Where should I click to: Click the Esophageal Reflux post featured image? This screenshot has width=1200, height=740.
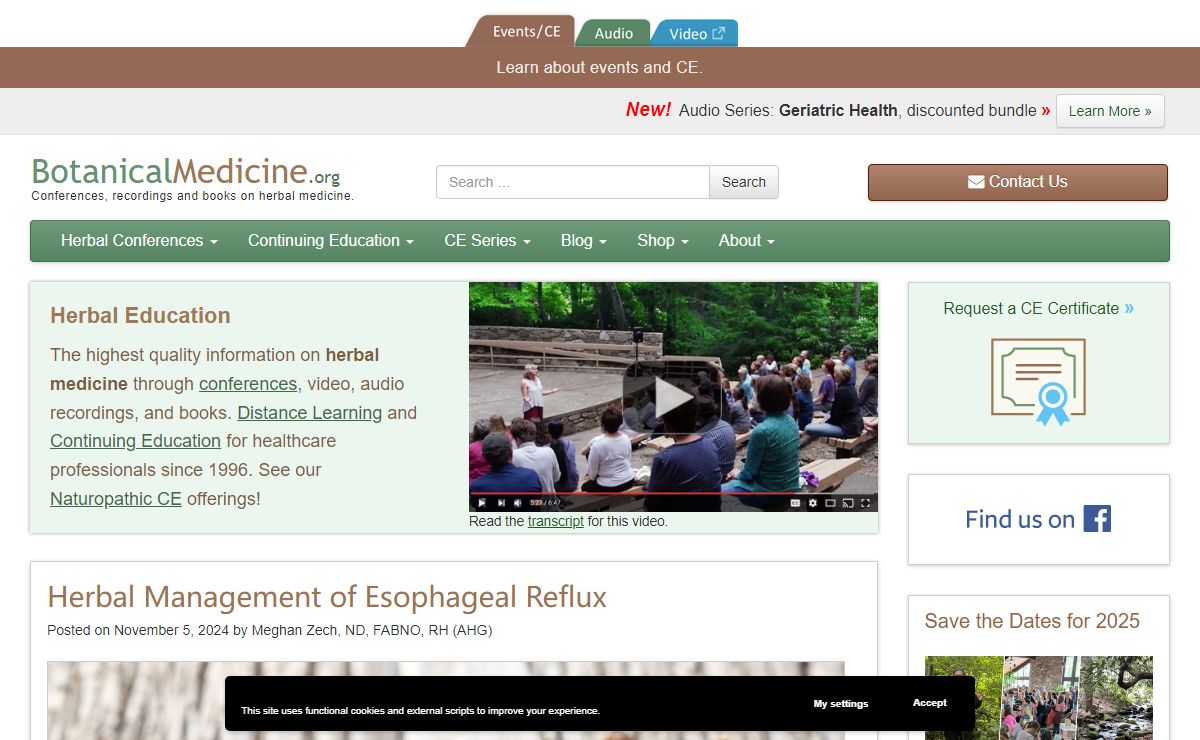(446, 700)
